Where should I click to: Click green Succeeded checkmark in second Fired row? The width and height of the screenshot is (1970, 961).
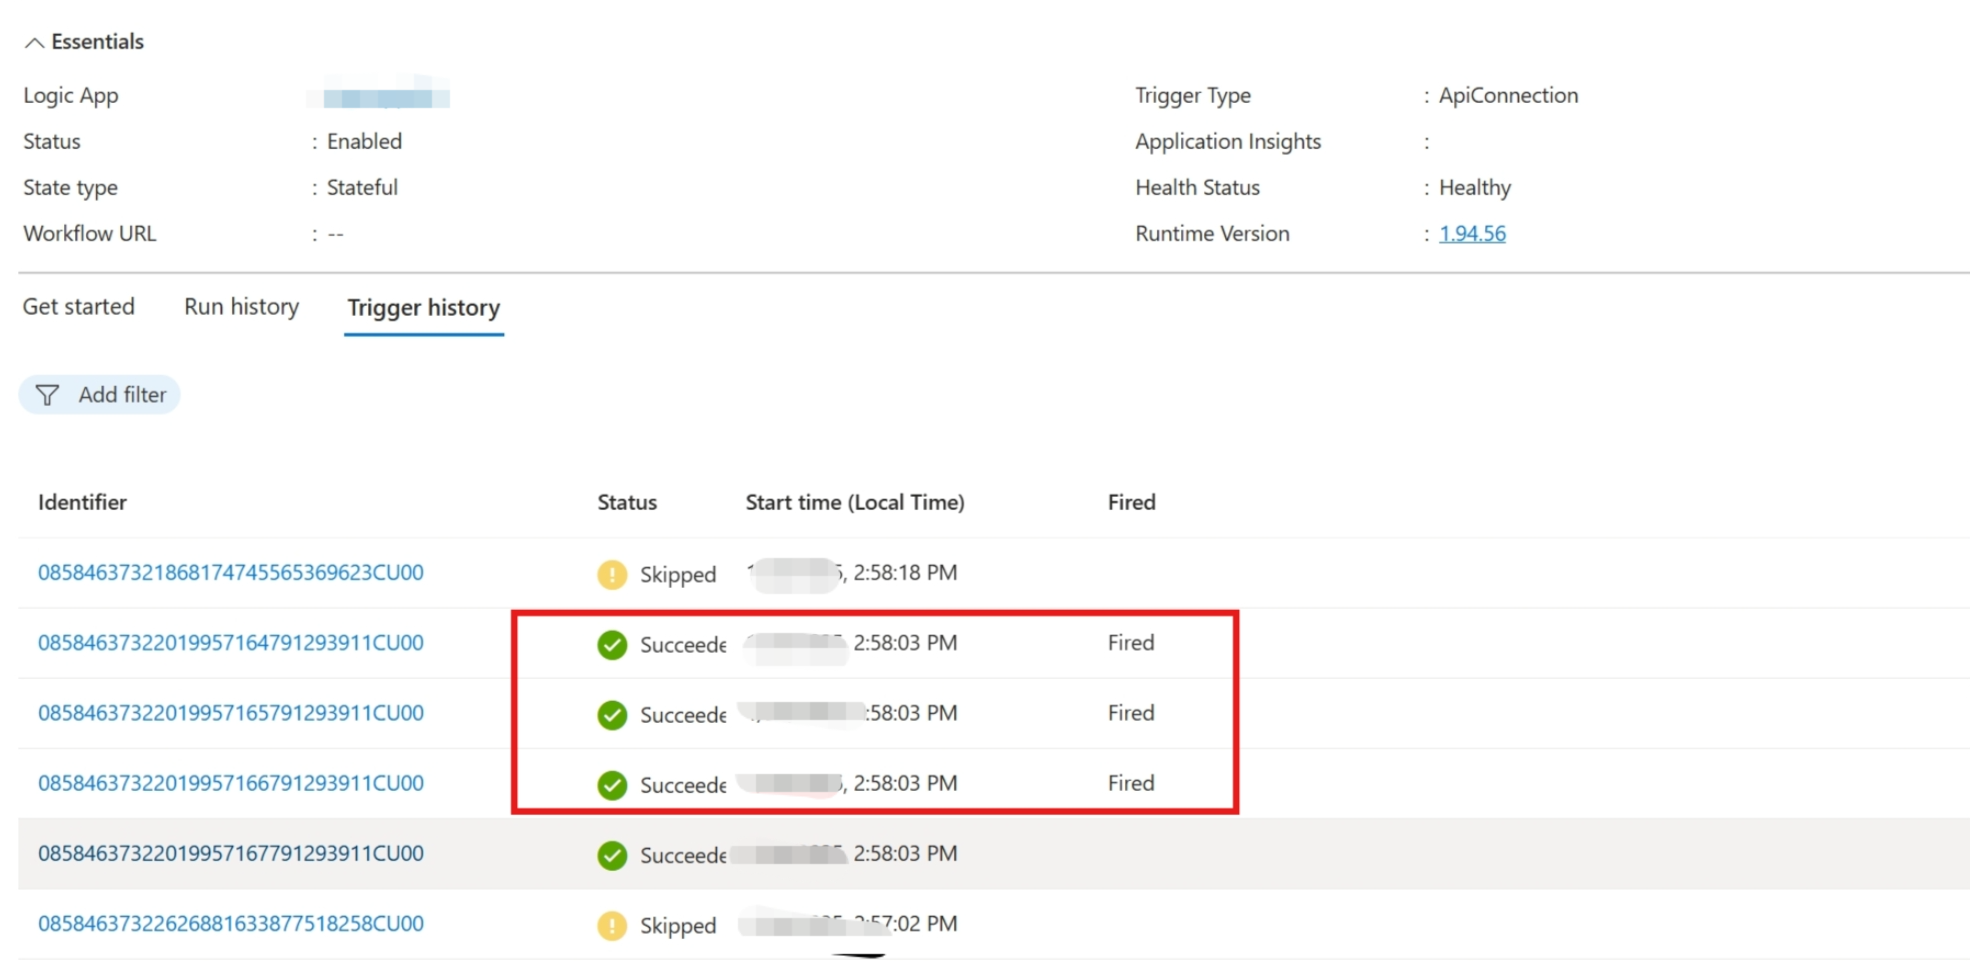pyautogui.click(x=612, y=715)
